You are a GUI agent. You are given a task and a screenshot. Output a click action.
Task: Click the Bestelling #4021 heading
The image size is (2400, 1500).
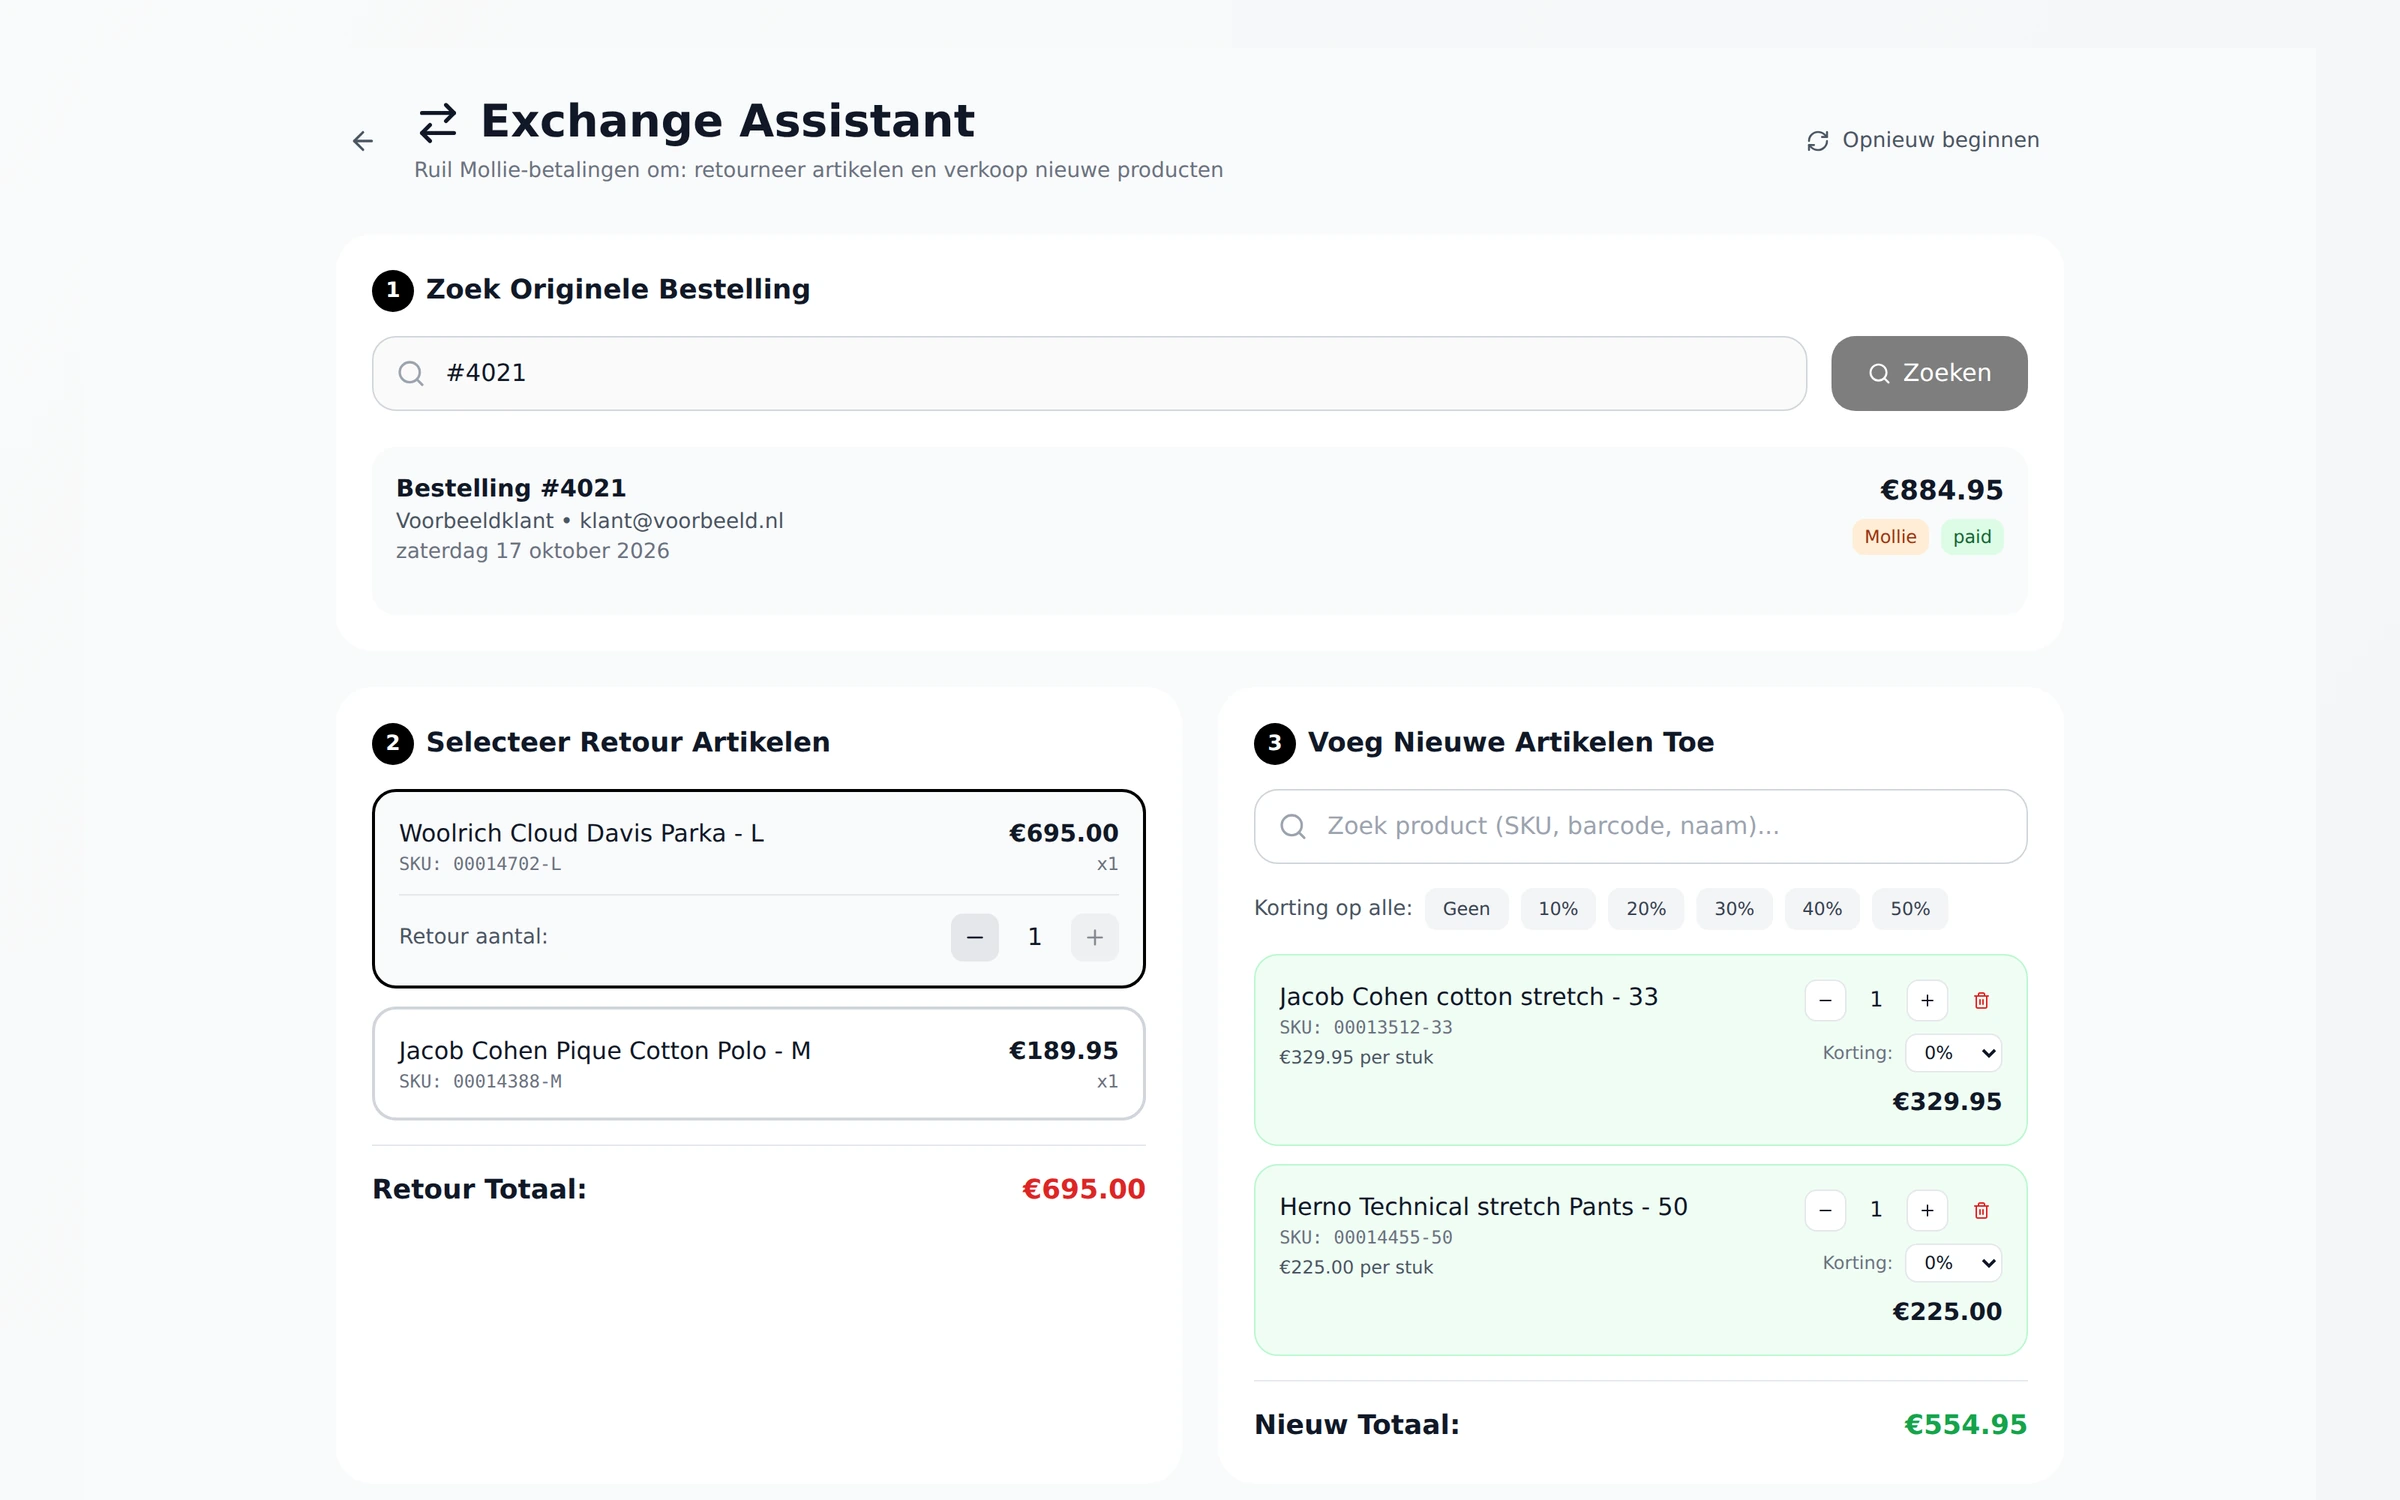(511, 488)
